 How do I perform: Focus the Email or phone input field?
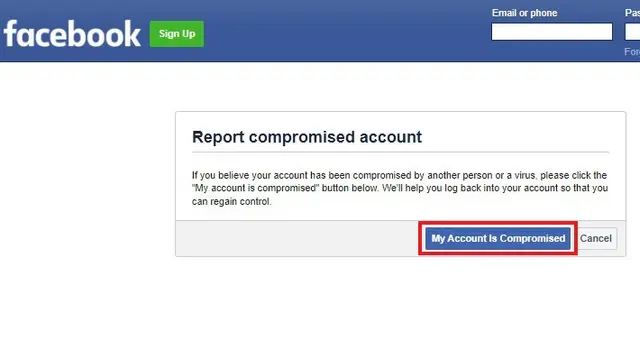click(x=552, y=32)
